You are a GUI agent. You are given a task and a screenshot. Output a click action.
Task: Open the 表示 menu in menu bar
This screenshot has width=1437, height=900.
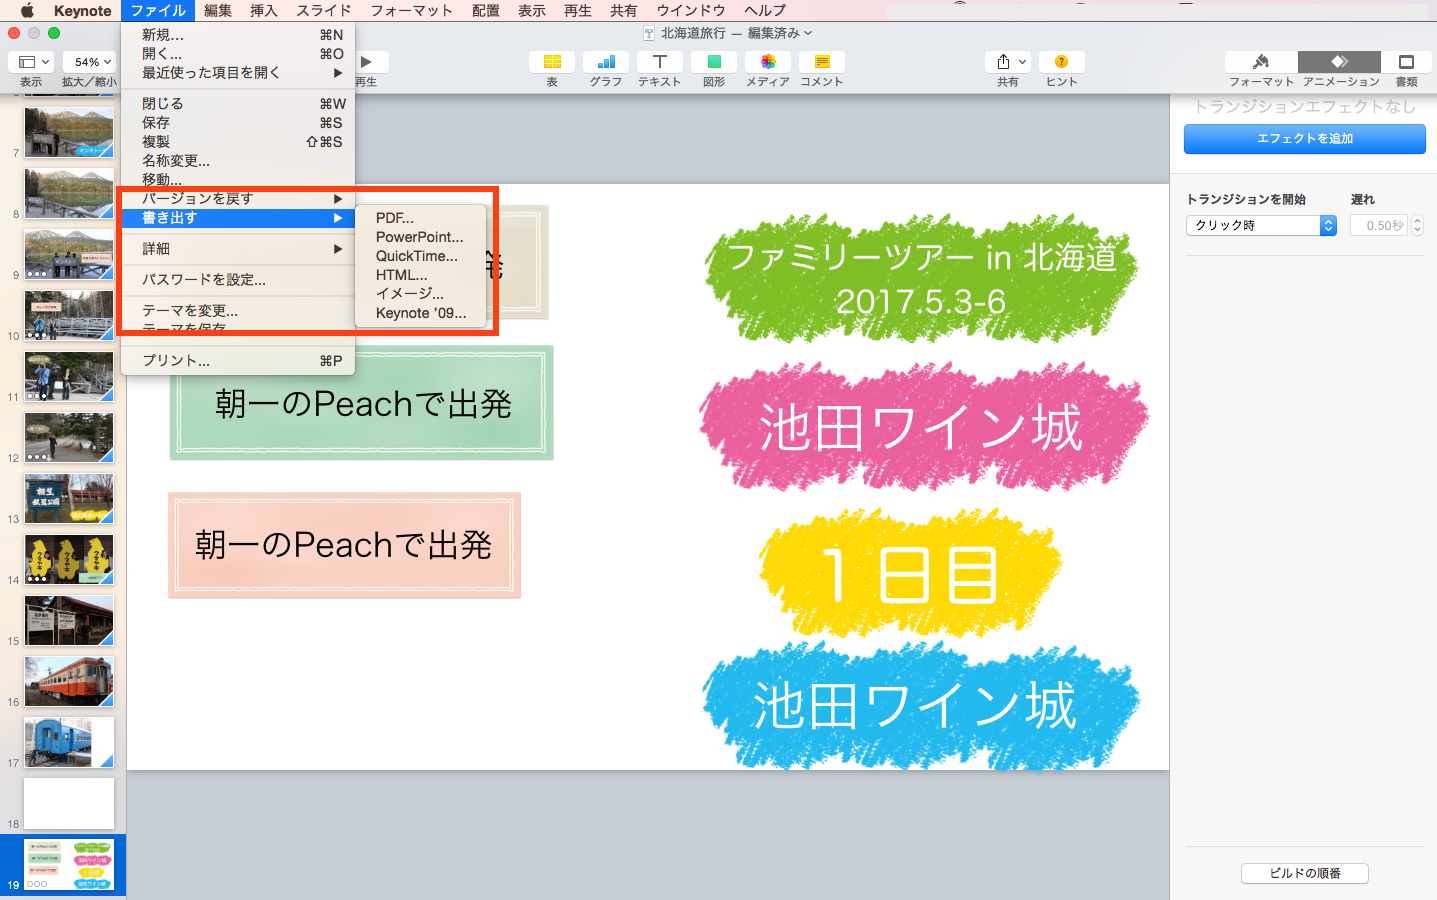[x=532, y=11]
